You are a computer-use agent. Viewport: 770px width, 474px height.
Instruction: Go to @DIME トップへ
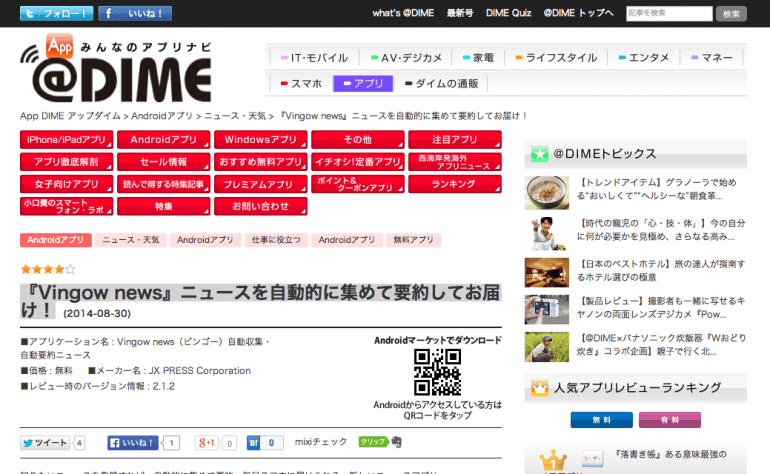pos(578,13)
